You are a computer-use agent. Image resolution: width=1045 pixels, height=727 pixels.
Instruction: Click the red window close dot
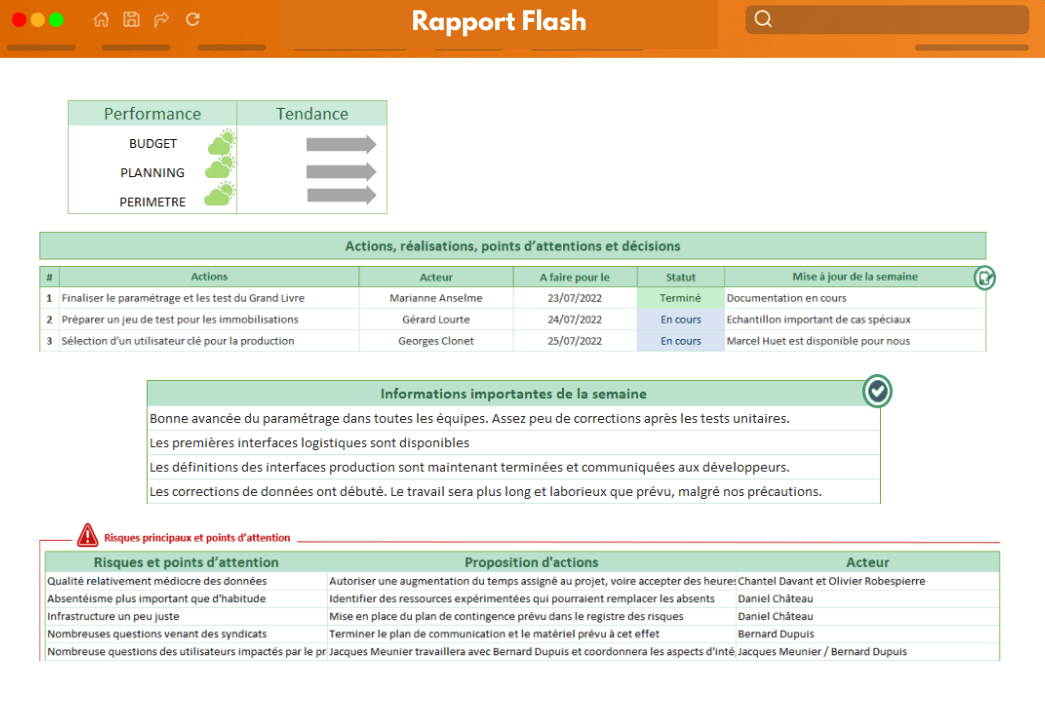(19, 20)
